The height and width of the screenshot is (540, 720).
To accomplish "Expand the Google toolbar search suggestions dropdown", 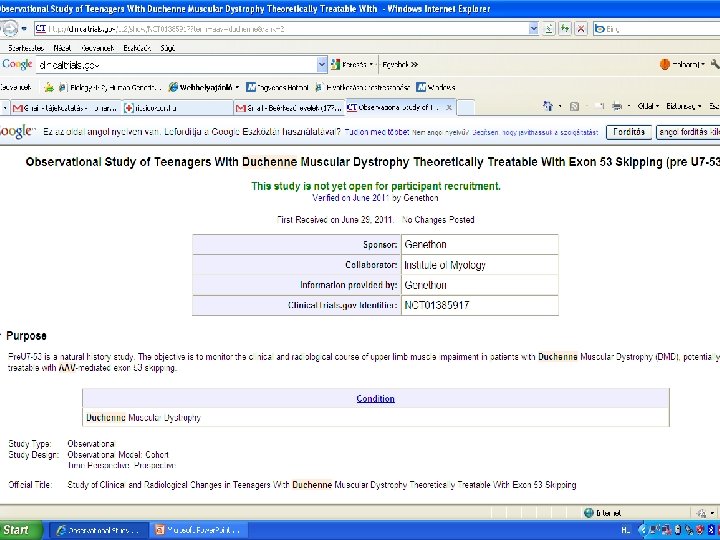I will coord(322,65).
